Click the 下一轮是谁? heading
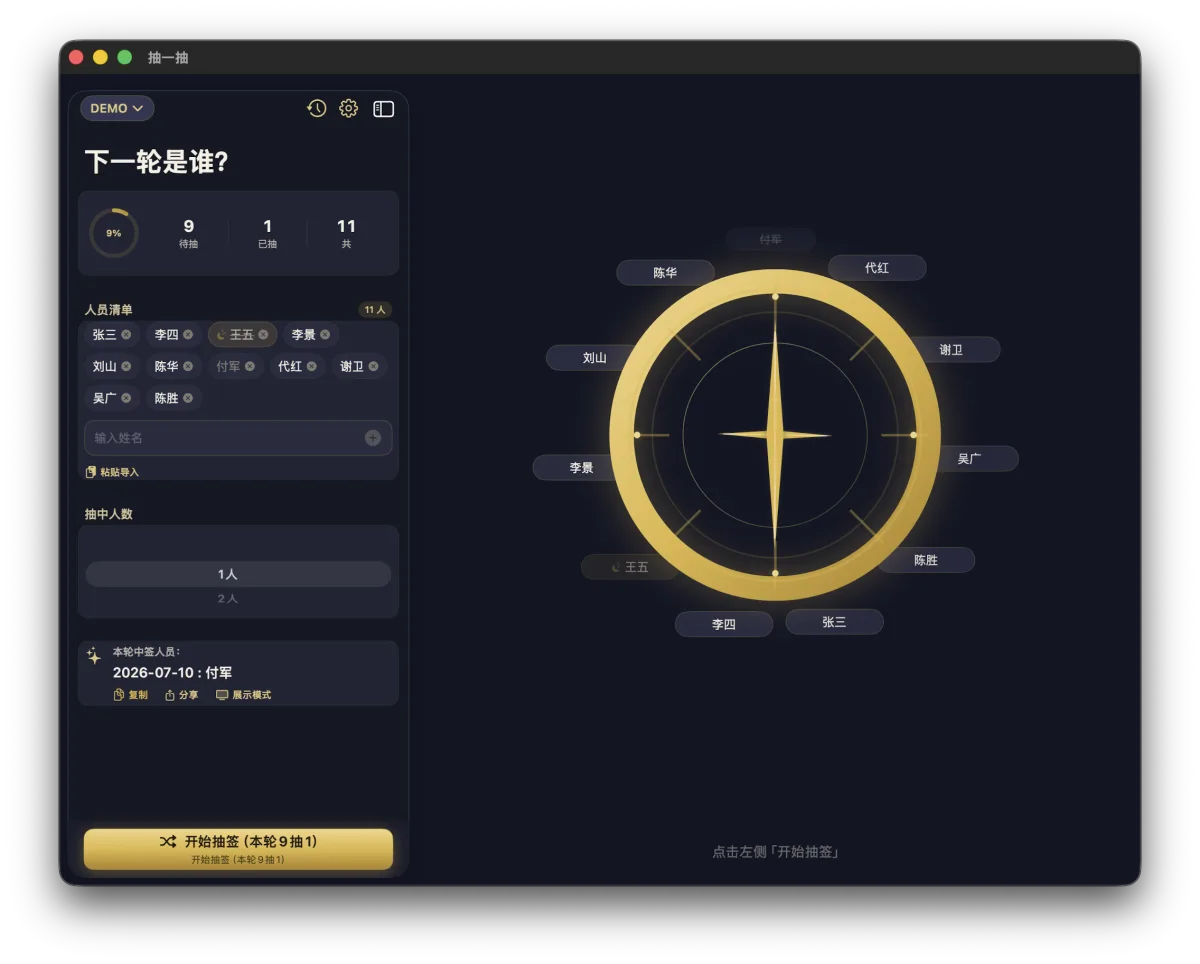Screen dimensions: 1200x964 [157, 162]
